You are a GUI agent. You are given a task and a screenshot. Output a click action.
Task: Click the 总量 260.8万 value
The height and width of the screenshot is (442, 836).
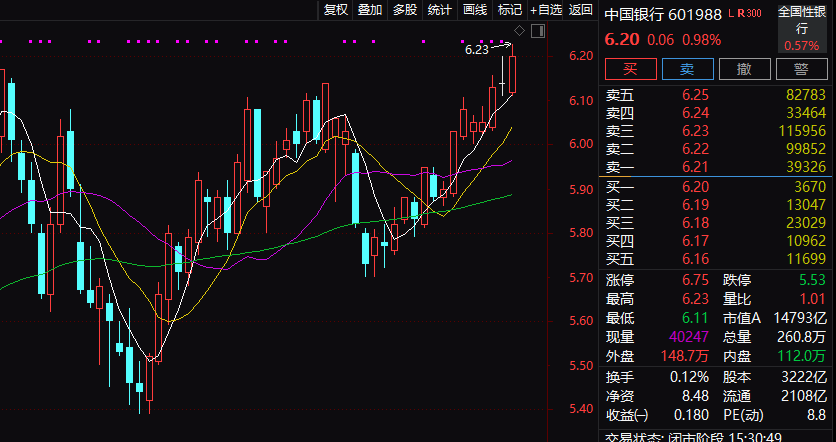[x=801, y=337]
